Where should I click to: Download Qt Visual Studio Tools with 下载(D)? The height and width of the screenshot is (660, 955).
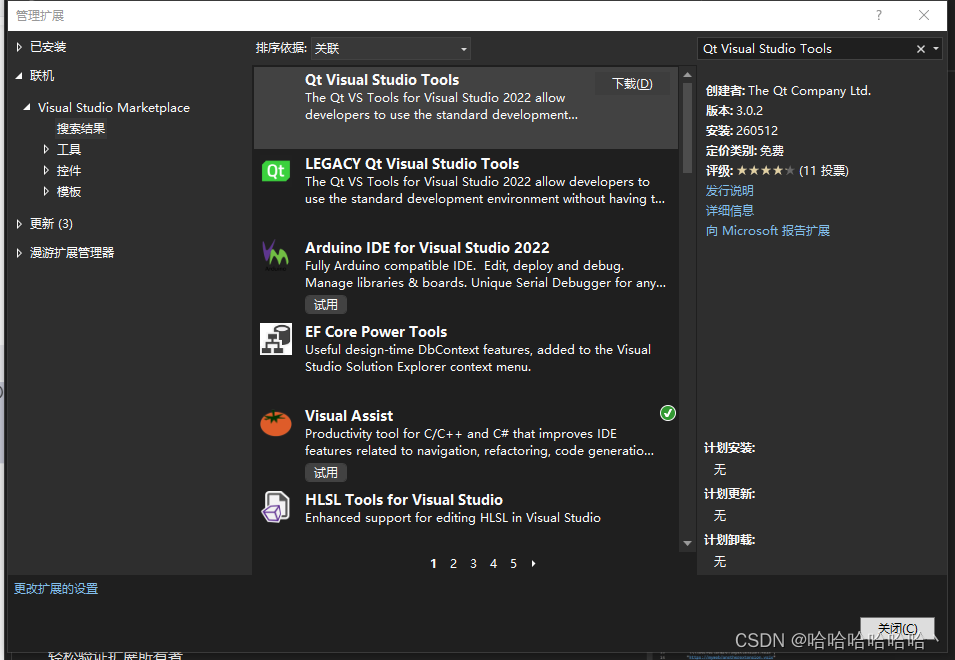pos(632,83)
